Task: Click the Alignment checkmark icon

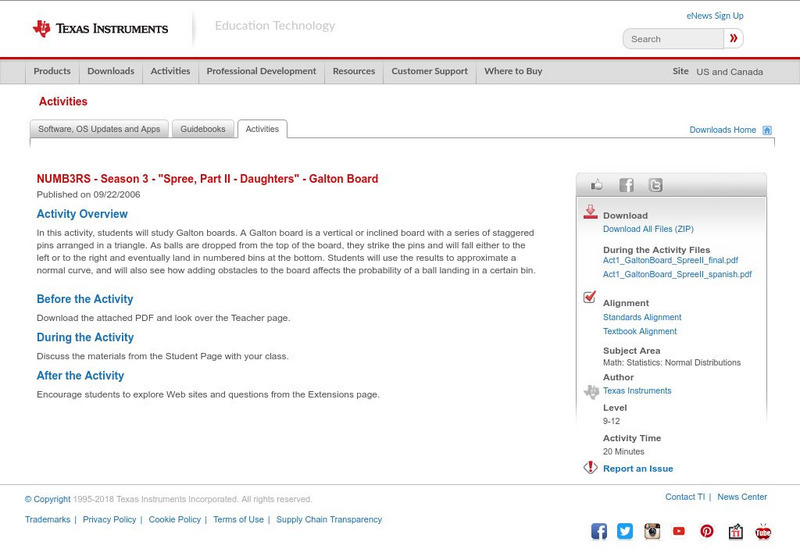Action: coord(589,296)
